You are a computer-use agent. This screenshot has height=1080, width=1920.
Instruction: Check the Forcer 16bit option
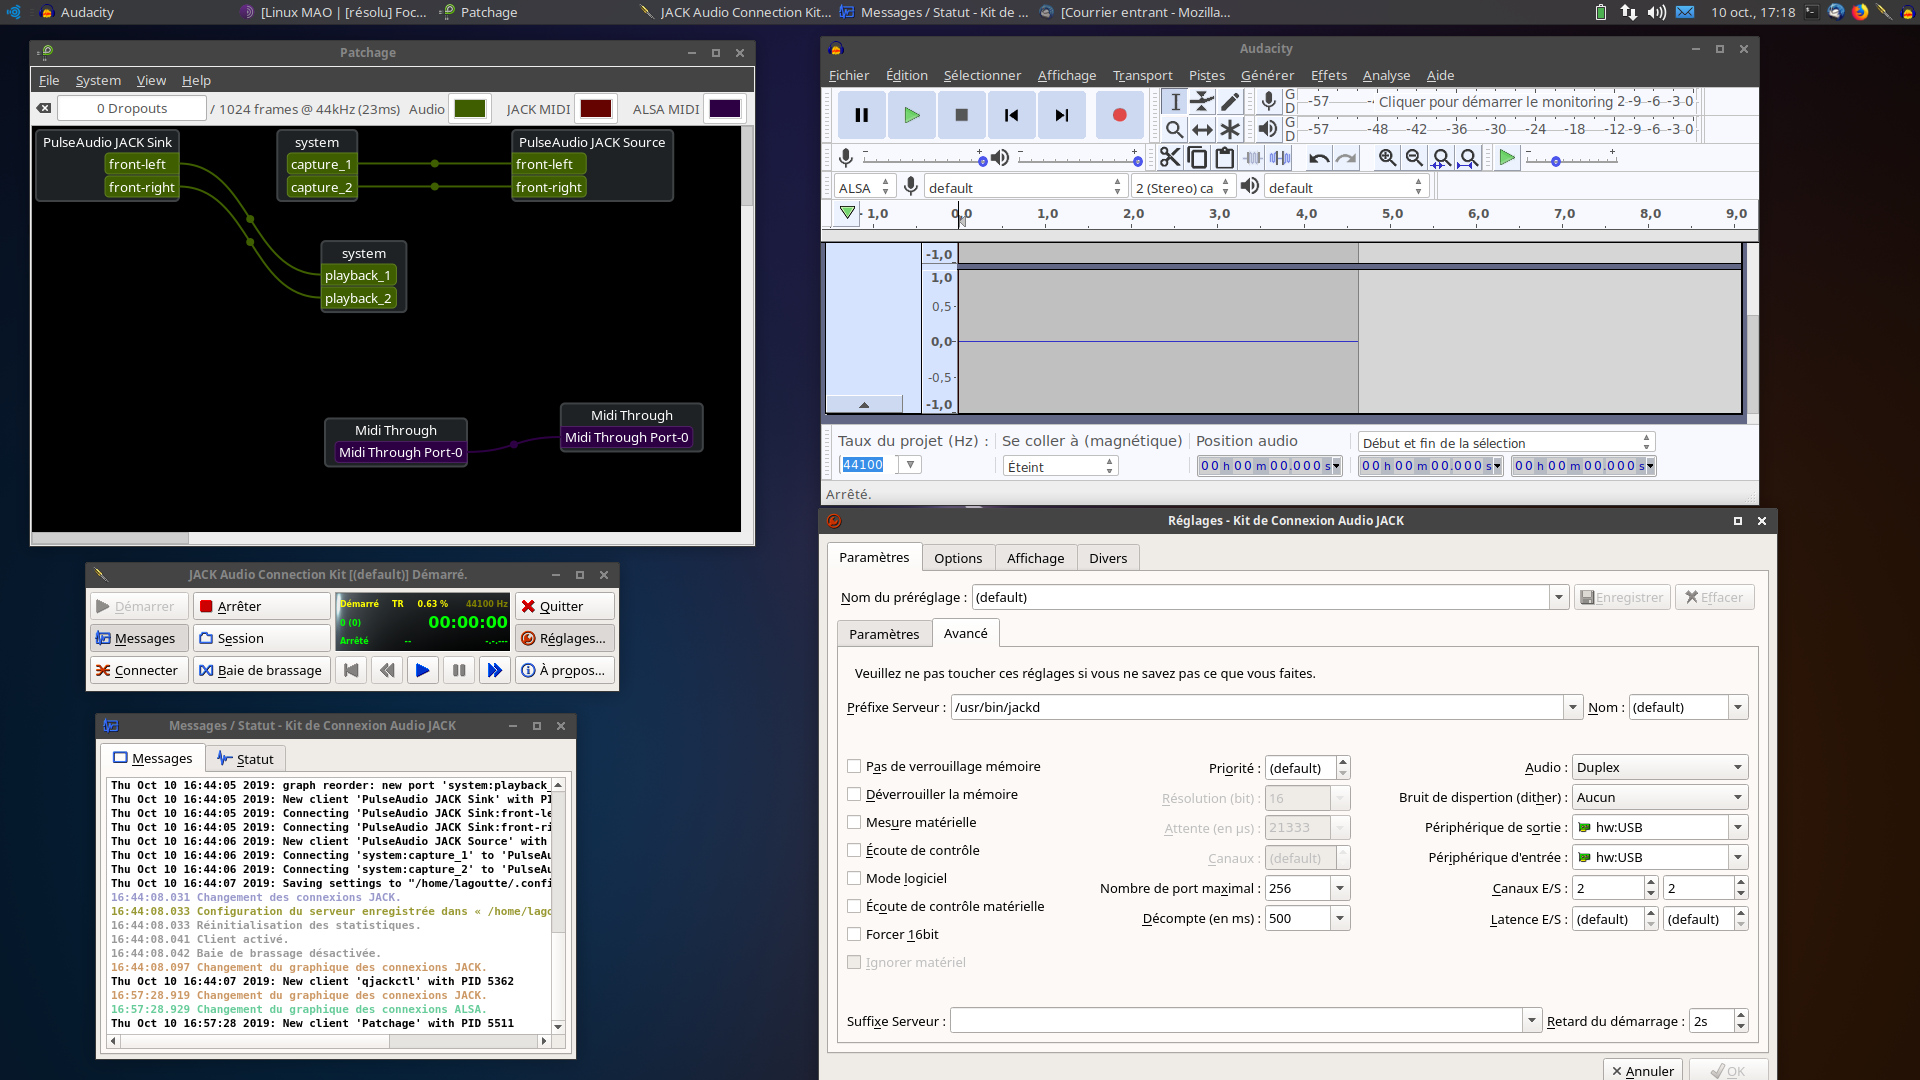point(854,934)
